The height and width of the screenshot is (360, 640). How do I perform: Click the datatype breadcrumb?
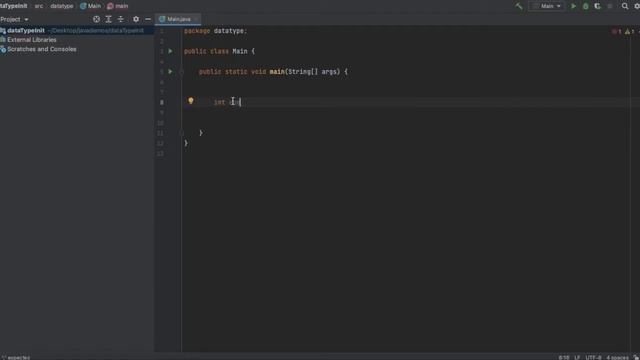(62, 6)
